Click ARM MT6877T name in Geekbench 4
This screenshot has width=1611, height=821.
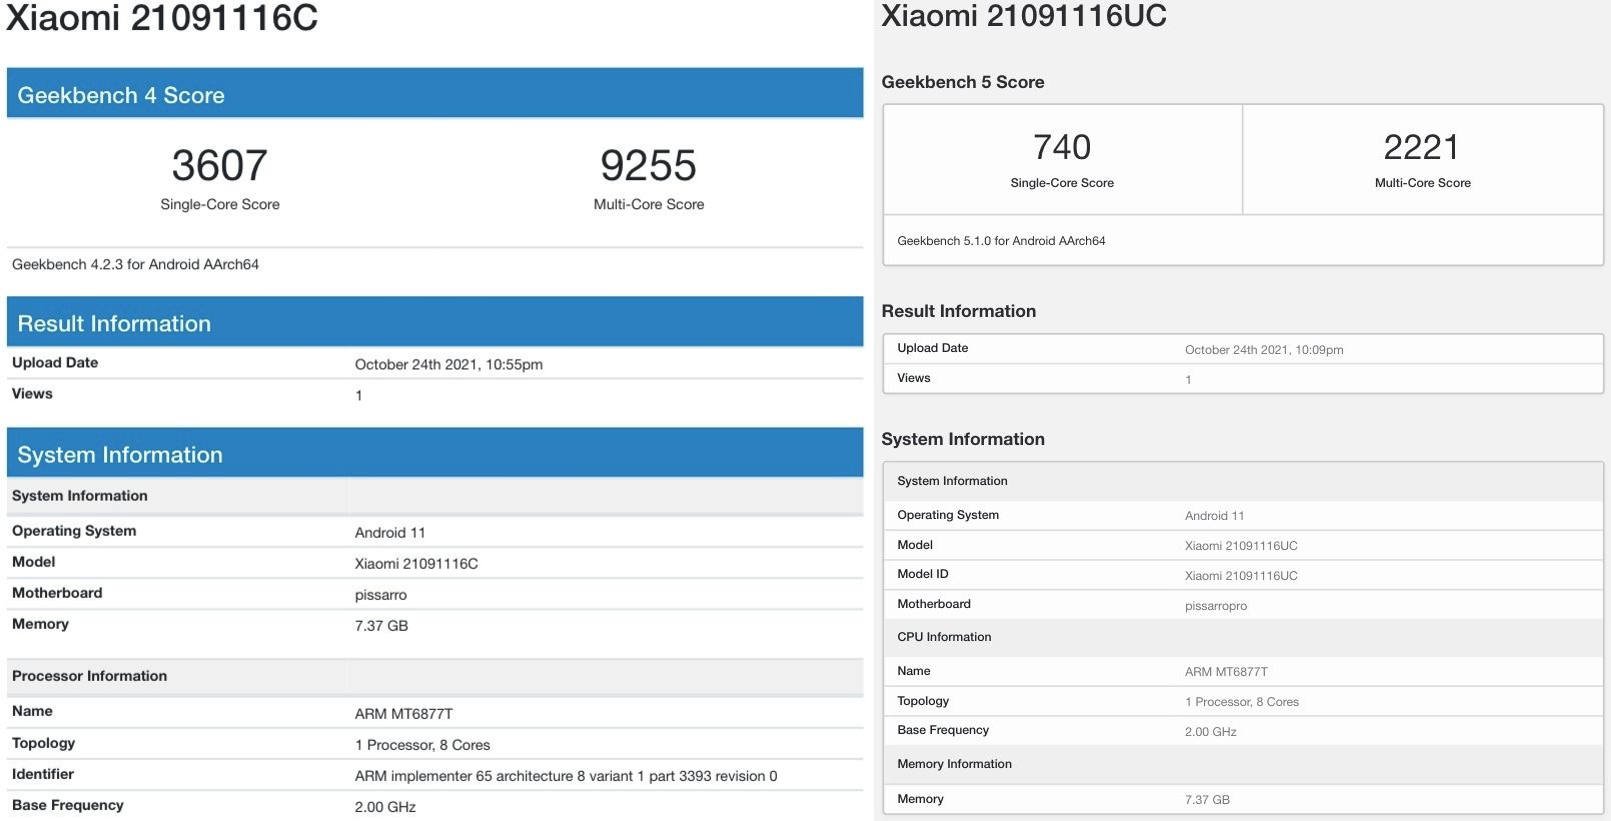(403, 714)
